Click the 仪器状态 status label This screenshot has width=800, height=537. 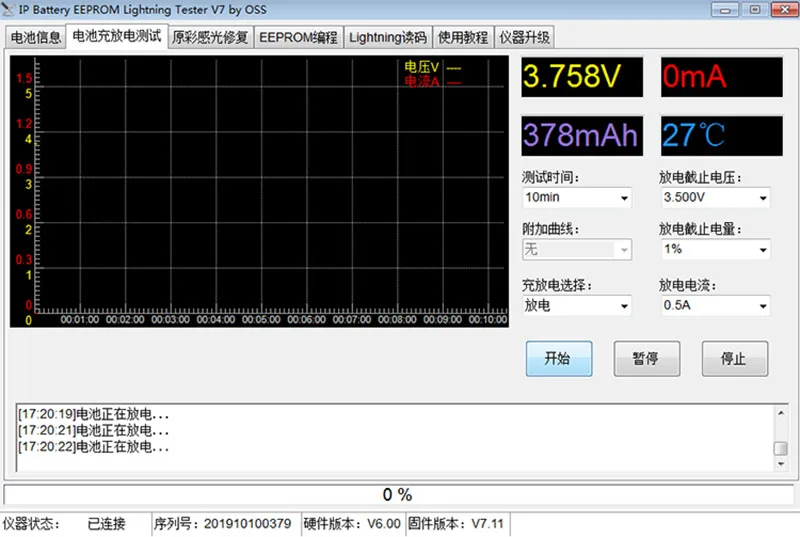[x=31, y=524]
